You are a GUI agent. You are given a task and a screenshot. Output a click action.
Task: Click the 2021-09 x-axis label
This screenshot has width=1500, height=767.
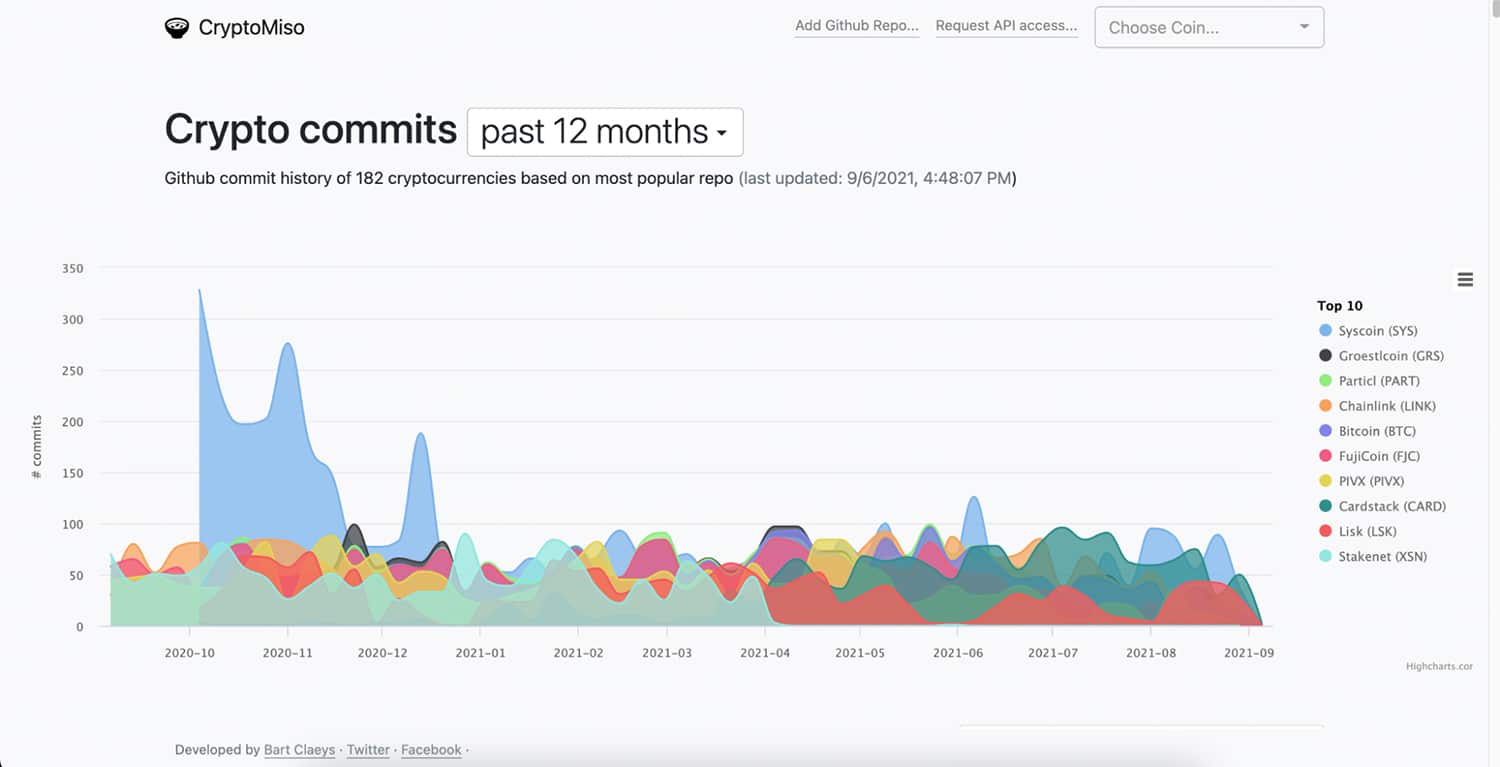[1248, 653]
